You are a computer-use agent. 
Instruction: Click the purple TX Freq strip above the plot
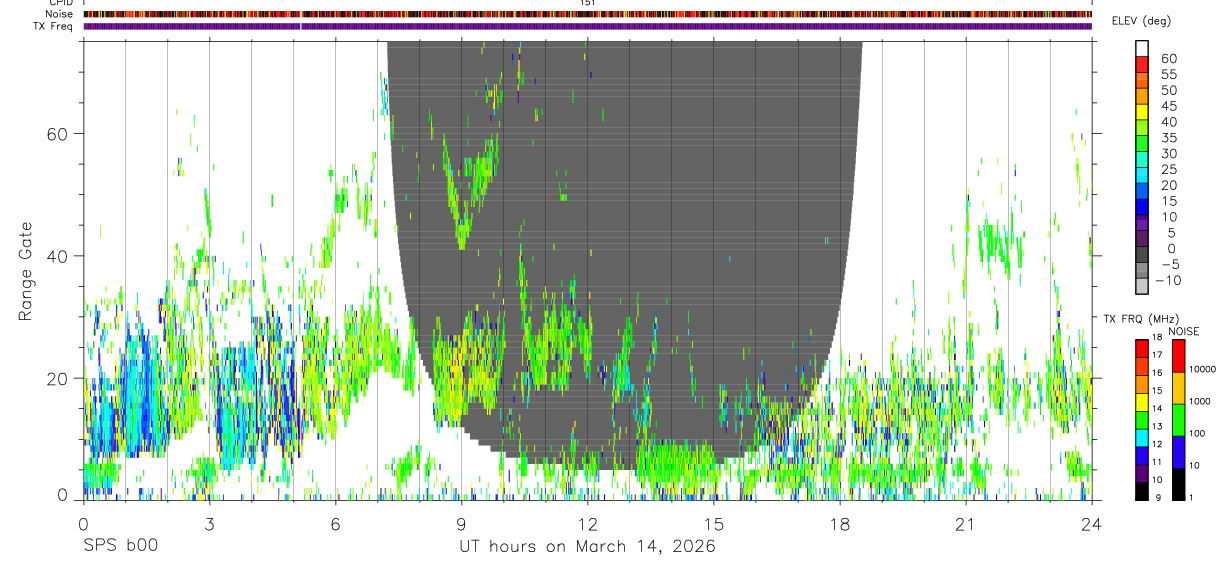coord(587,26)
